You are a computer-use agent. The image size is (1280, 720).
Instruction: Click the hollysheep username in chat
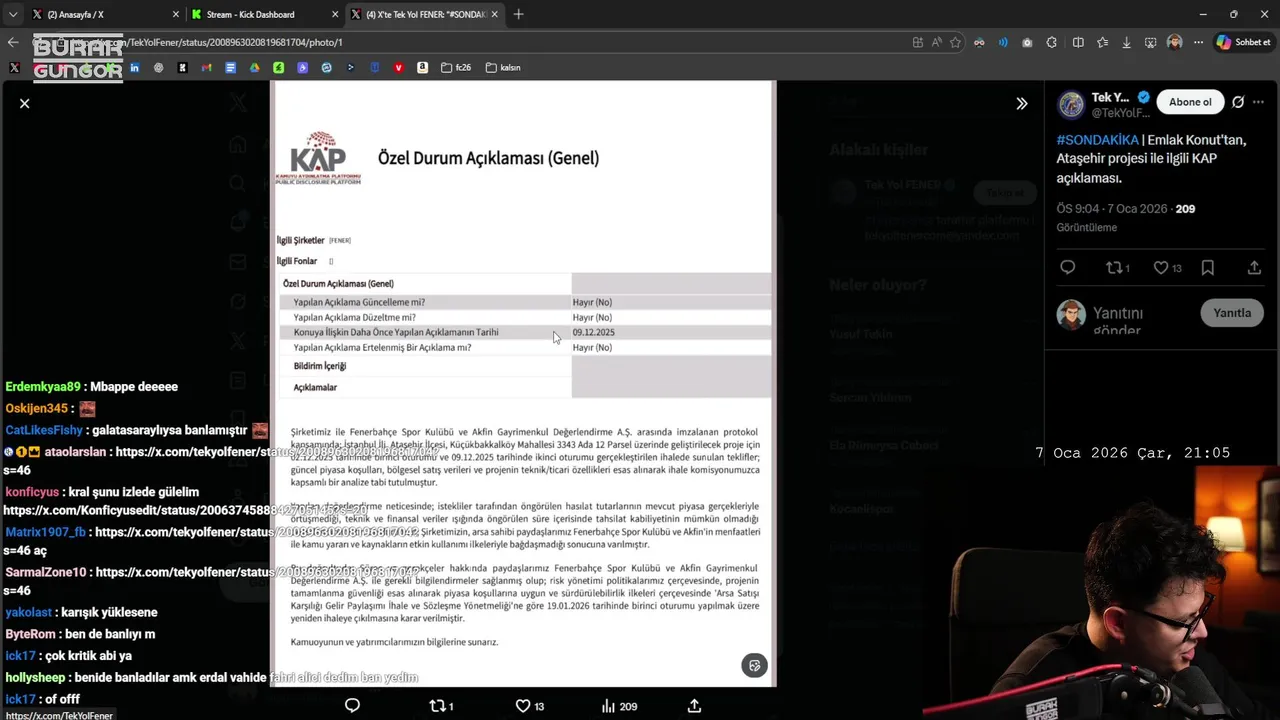pyautogui.click(x=35, y=678)
